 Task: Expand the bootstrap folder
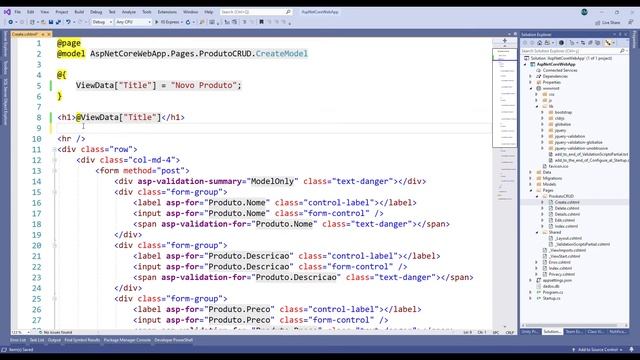pyautogui.click(x=542, y=112)
